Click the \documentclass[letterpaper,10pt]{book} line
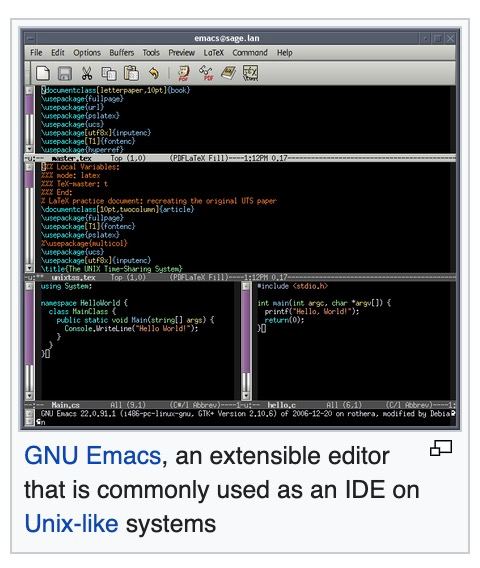 point(115,90)
